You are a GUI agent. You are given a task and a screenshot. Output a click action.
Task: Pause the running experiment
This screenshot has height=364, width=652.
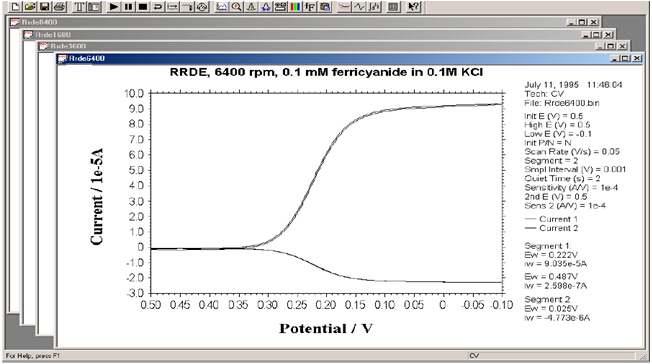[x=128, y=6]
